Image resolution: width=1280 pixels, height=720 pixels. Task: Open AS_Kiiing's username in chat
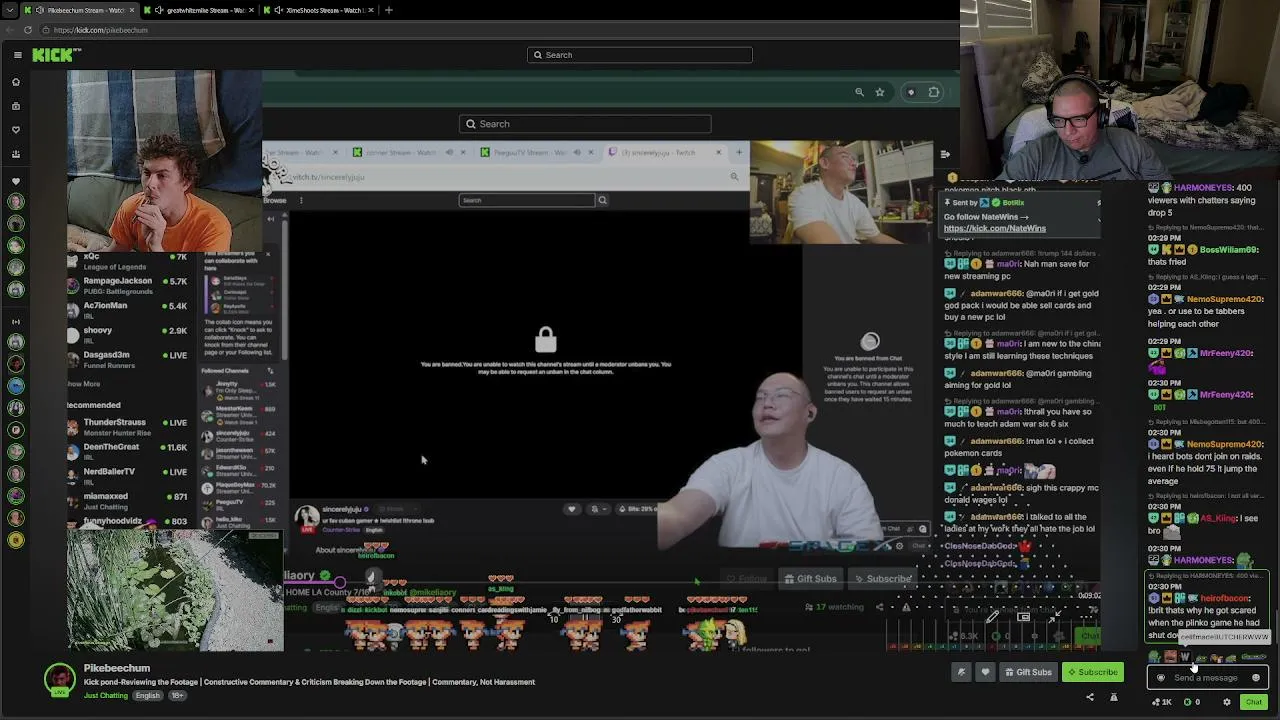1218,518
